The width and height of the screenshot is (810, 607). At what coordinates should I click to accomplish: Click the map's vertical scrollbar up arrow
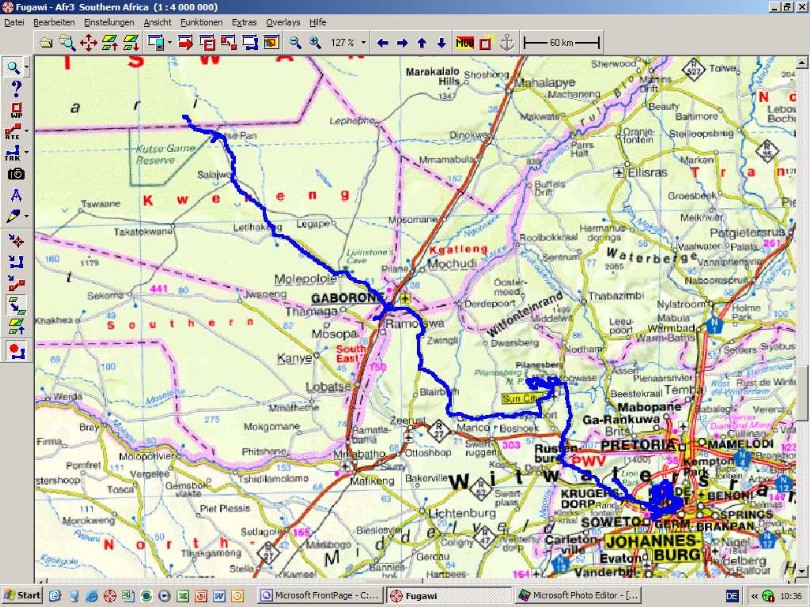pyautogui.click(x=801, y=62)
